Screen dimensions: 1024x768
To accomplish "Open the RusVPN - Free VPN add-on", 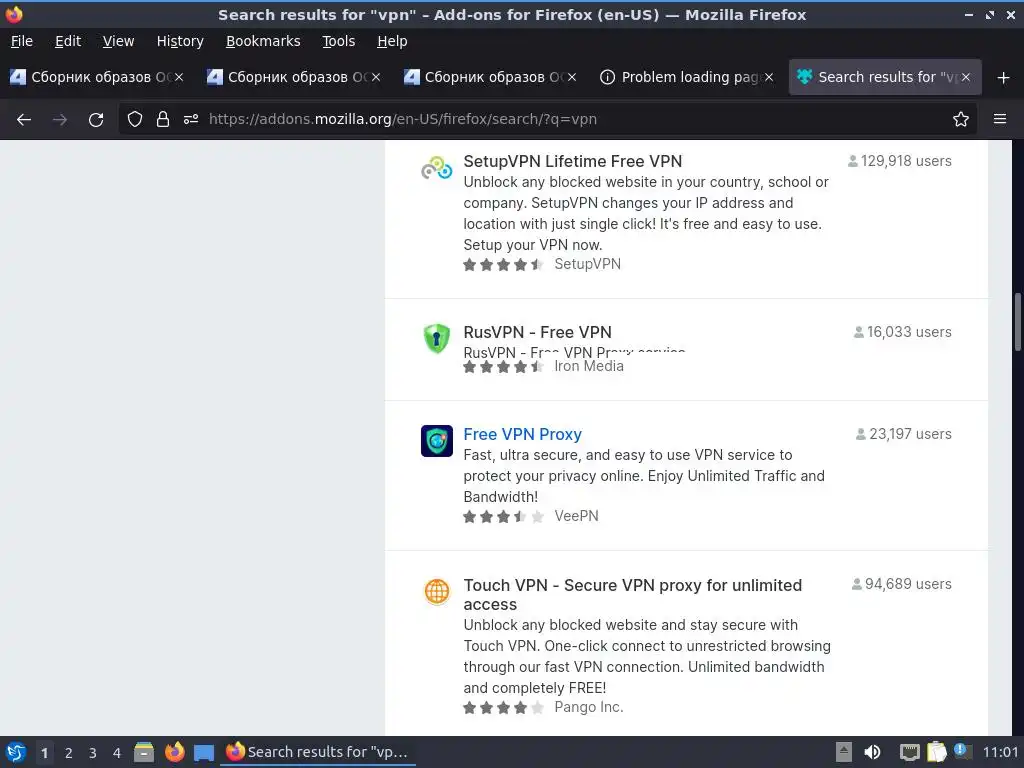I will (537, 332).
